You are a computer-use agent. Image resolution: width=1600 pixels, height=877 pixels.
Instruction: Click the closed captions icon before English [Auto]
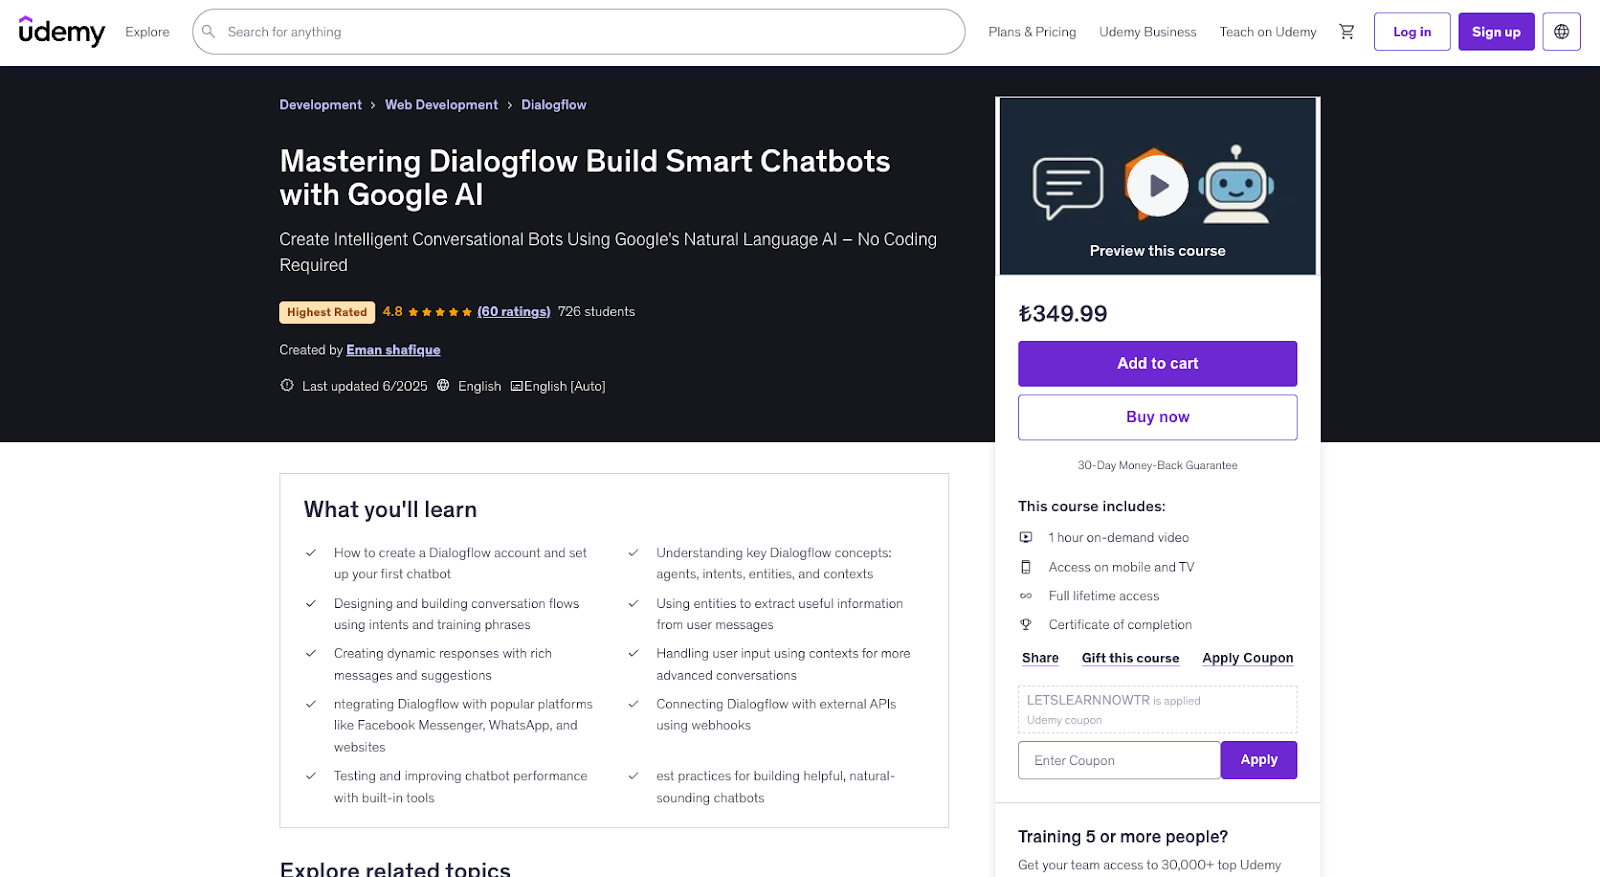pyautogui.click(x=516, y=386)
